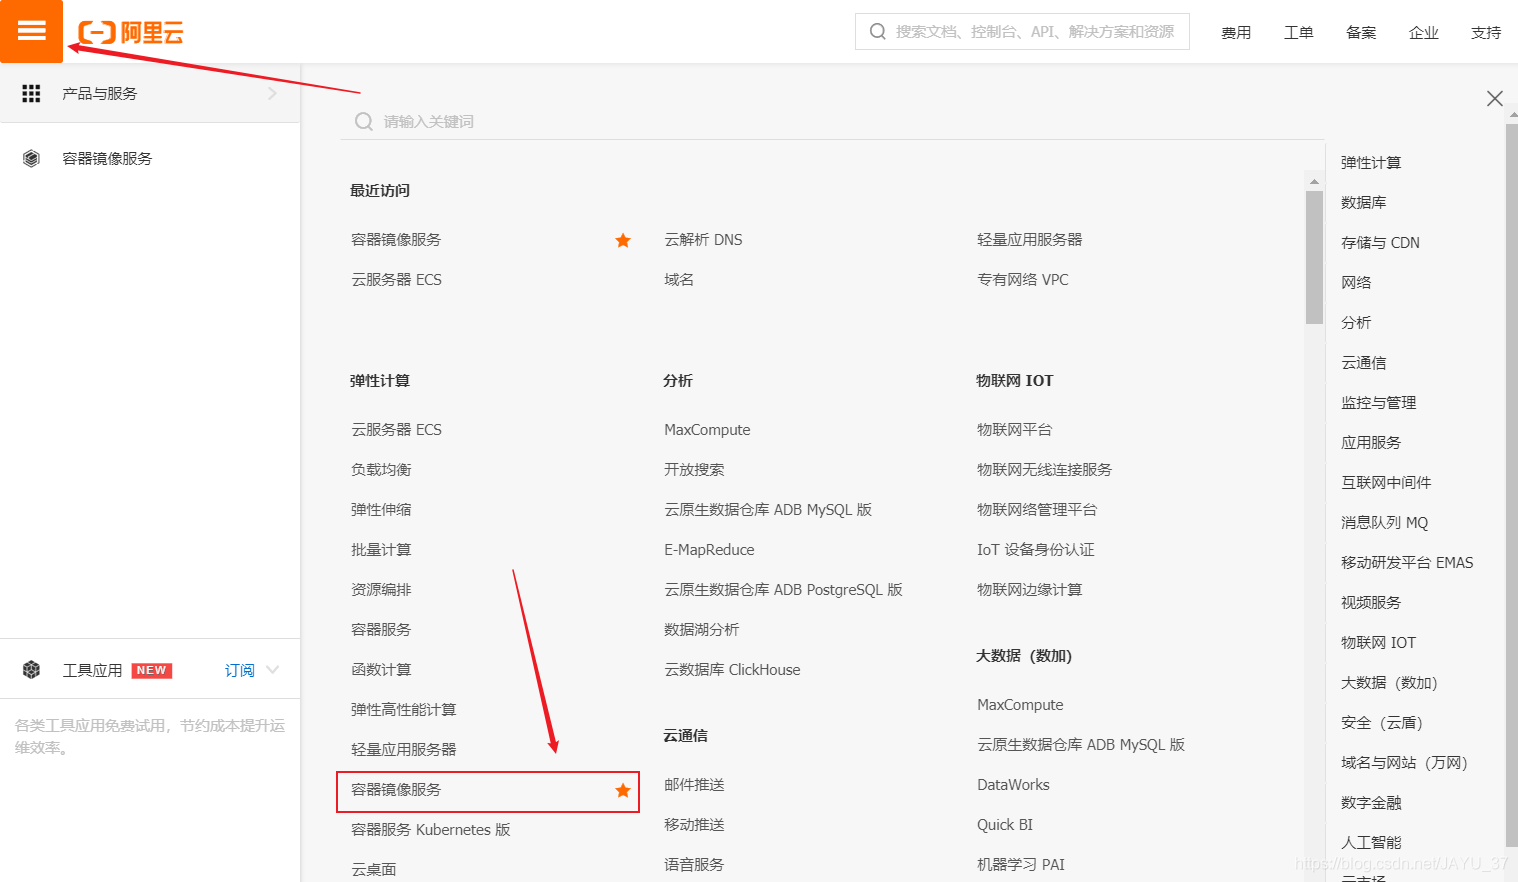The height and width of the screenshot is (882, 1518).
Task: Open 容器服务 link
Action: (381, 630)
